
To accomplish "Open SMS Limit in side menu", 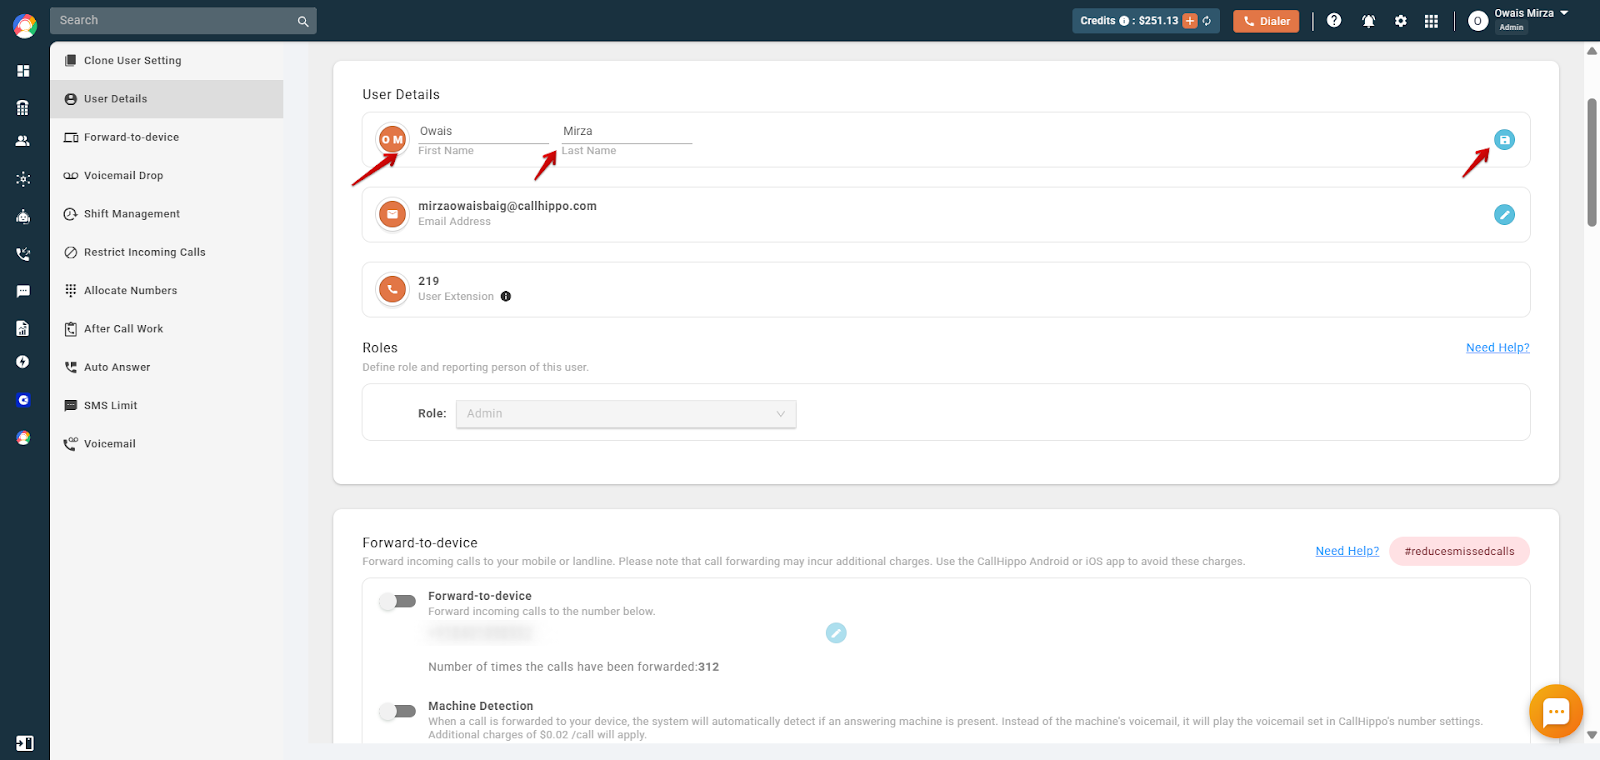I will [x=167, y=406].
